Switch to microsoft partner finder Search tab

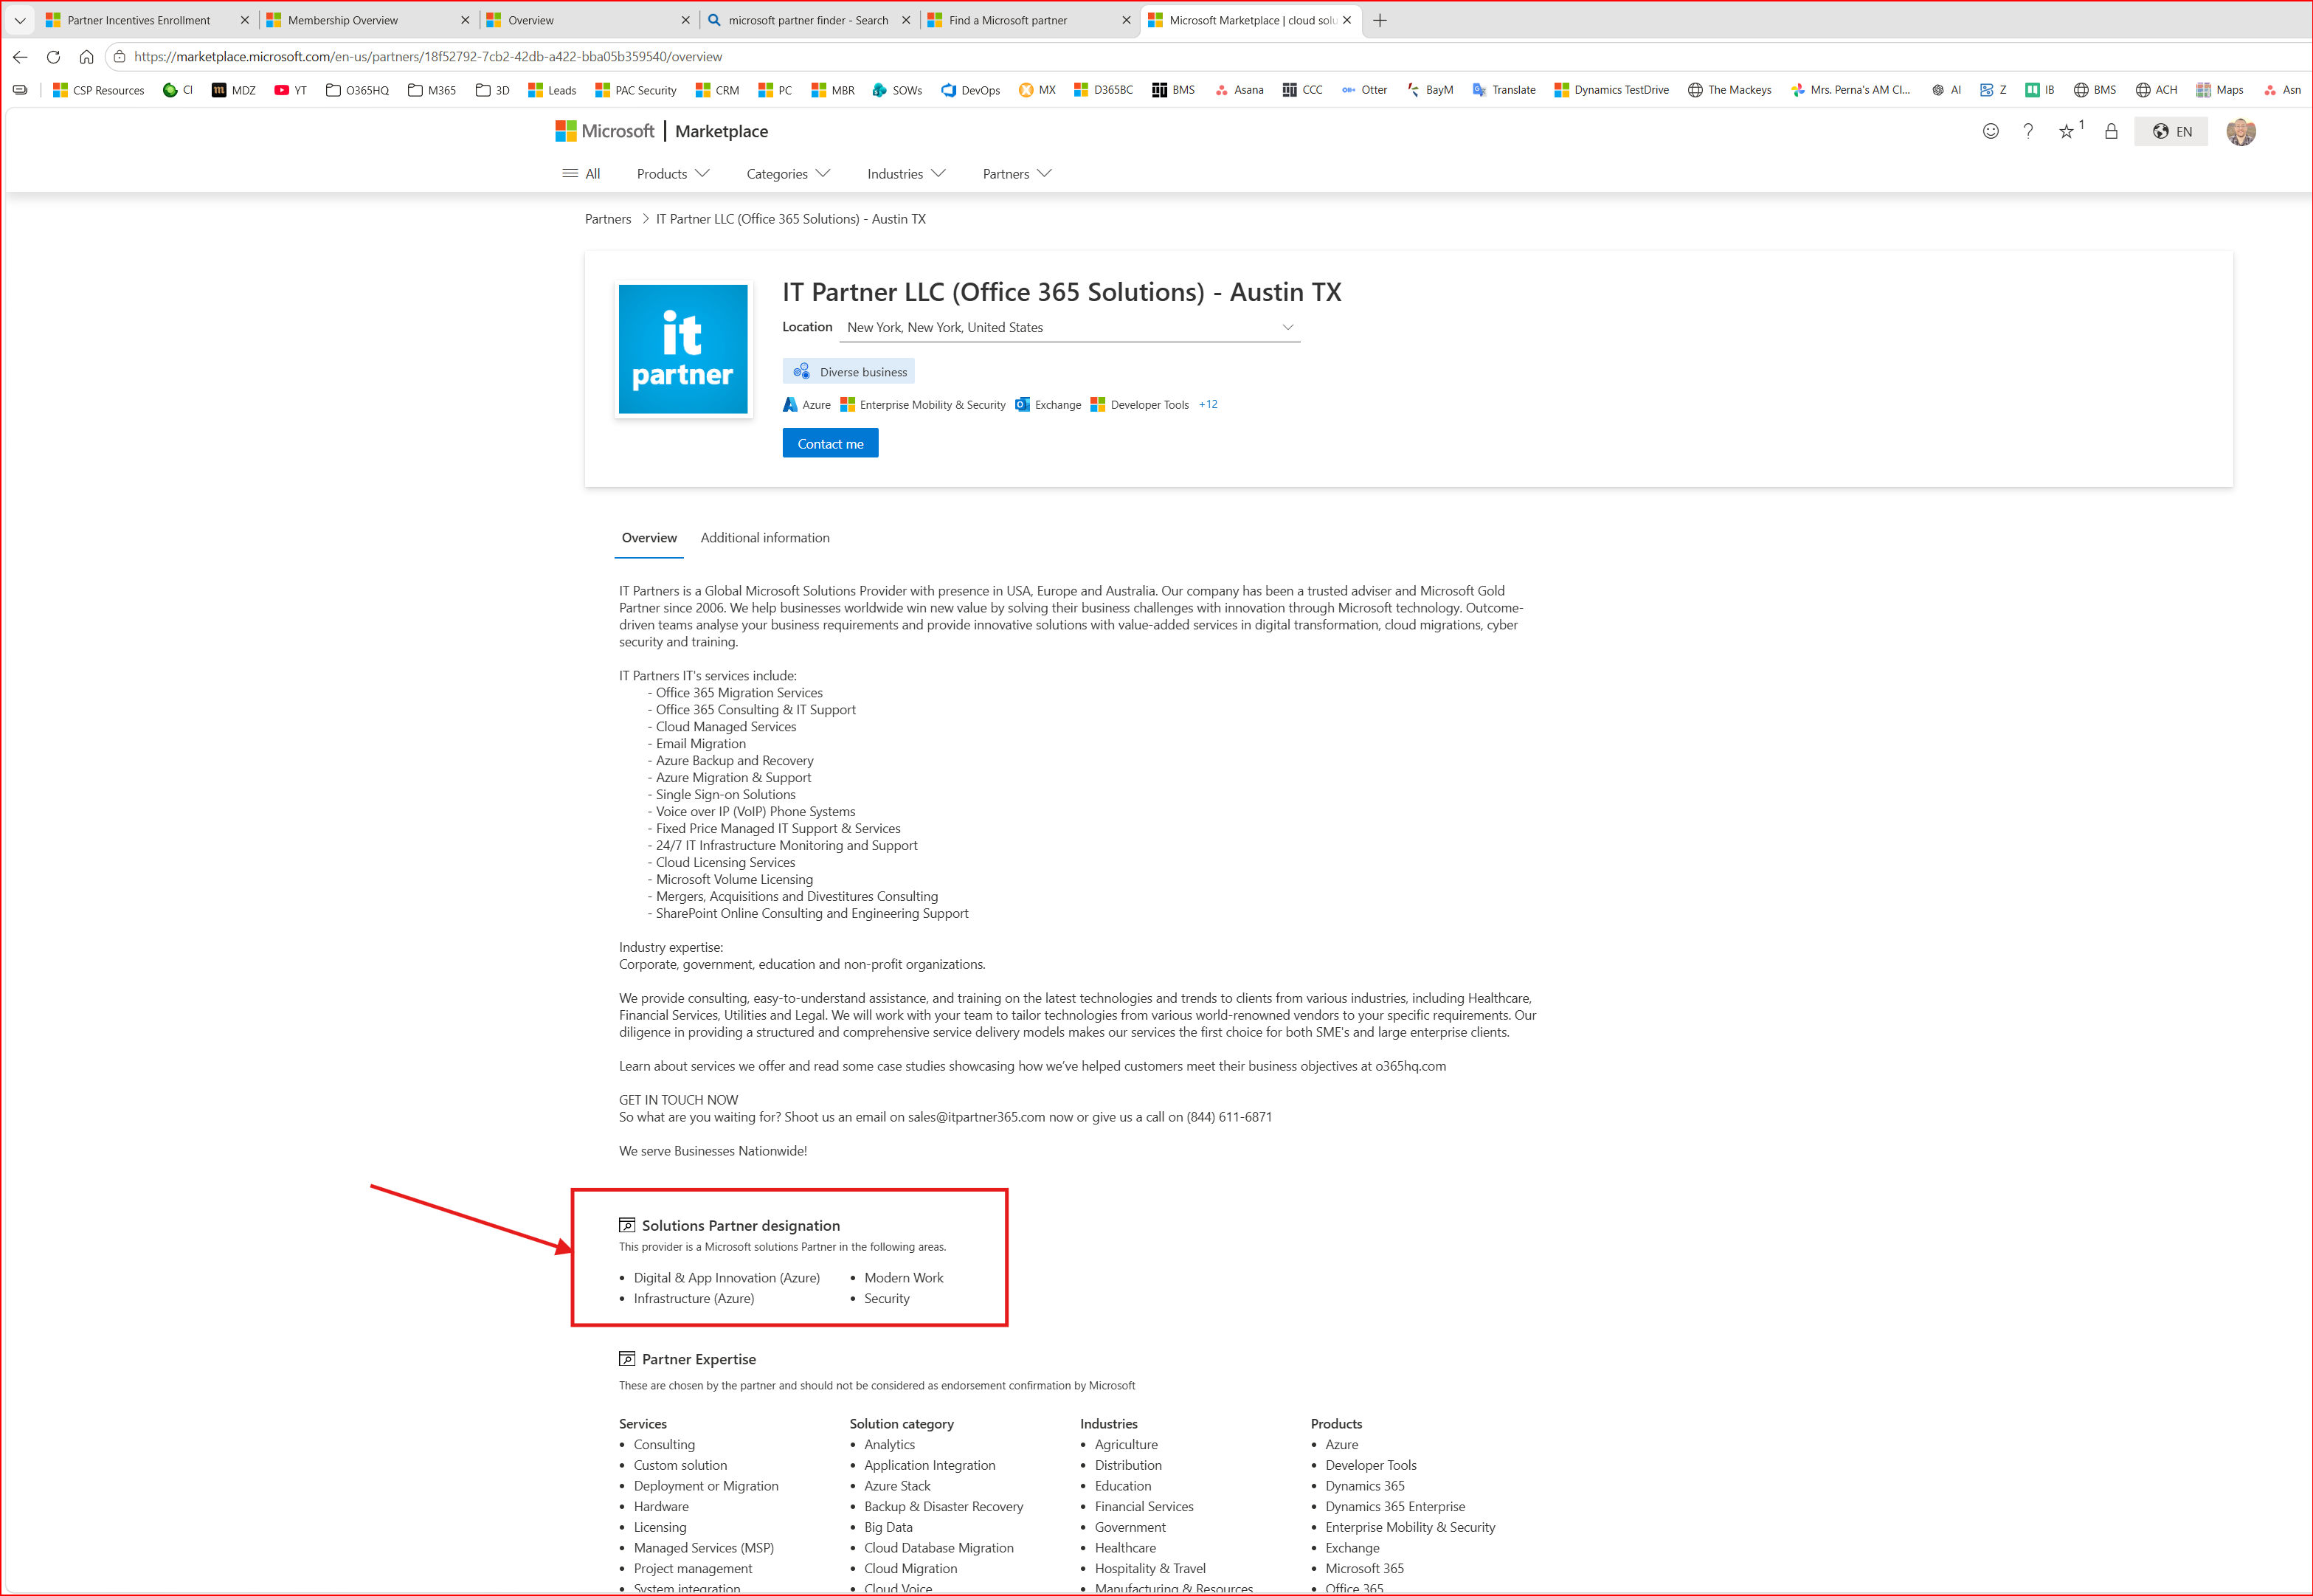(809, 20)
